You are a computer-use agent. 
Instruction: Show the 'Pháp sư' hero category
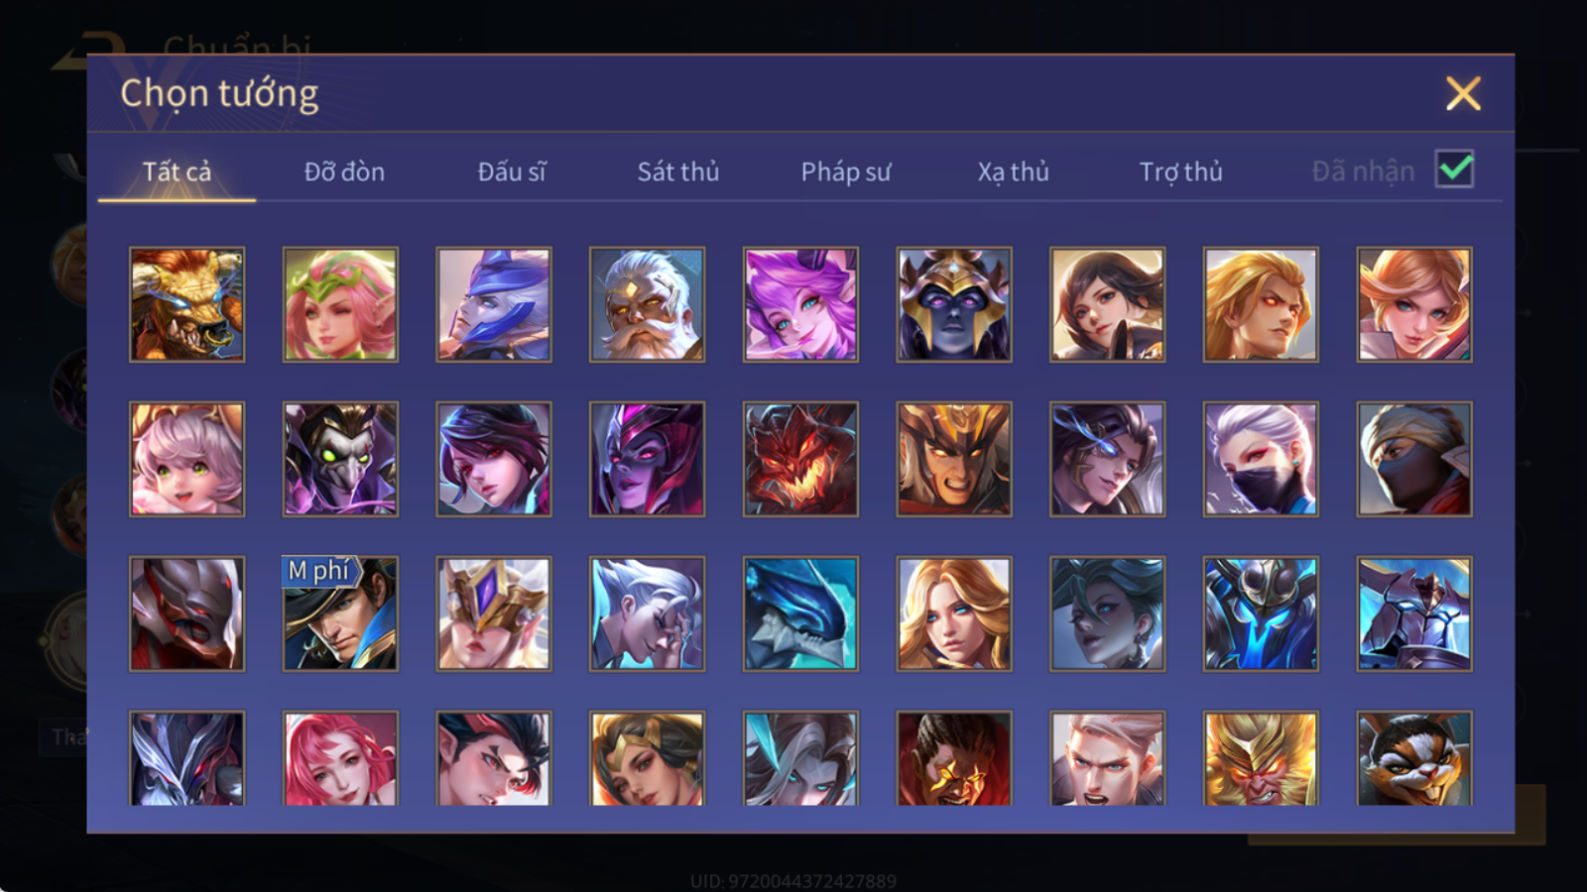click(x=845, y=172)
